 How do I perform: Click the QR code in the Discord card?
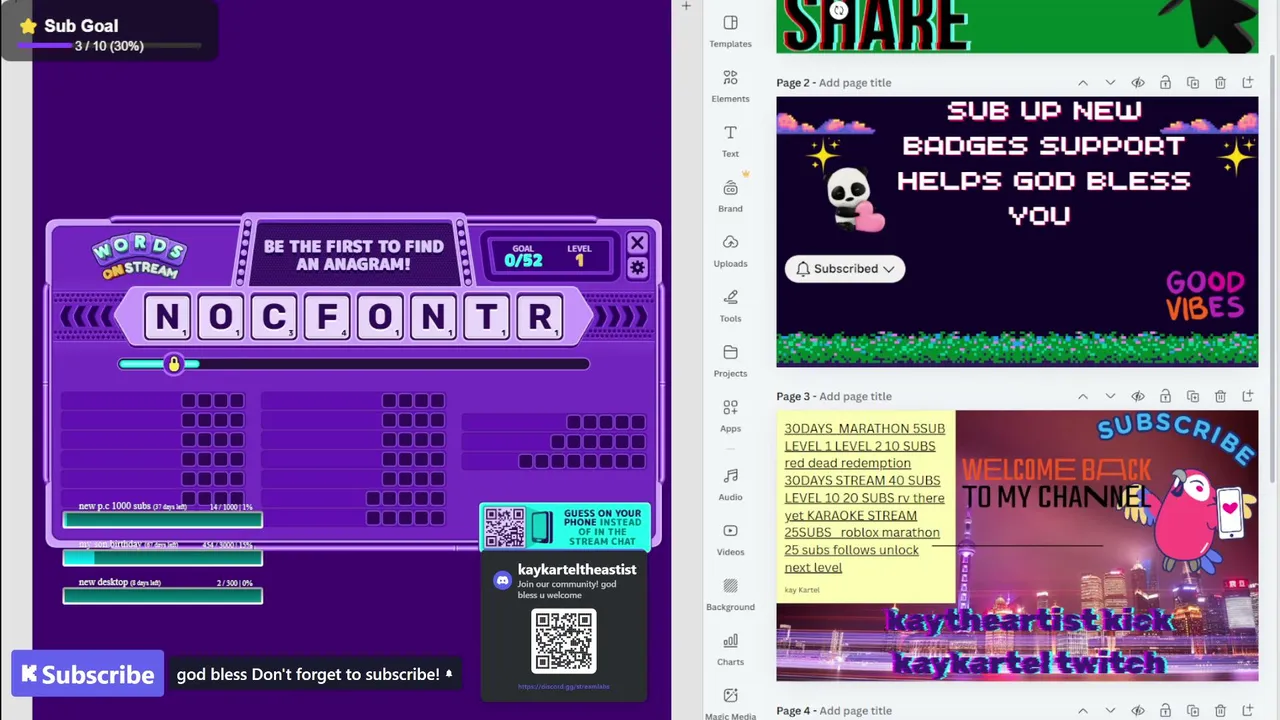tap(564, 642)
